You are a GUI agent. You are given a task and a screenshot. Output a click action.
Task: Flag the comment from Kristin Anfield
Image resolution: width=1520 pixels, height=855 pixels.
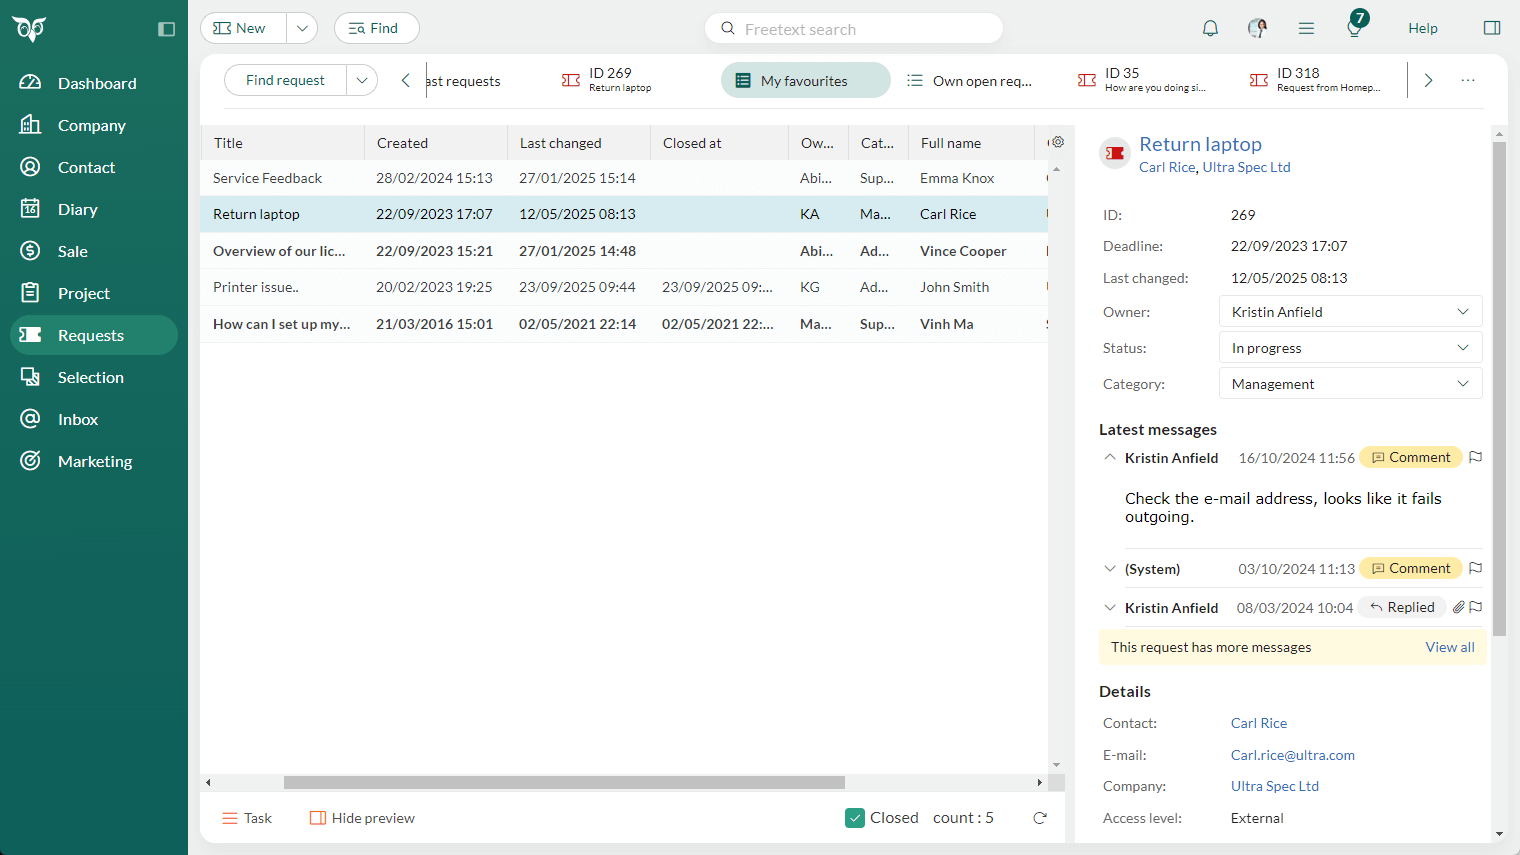click(x=1476, y=457)
